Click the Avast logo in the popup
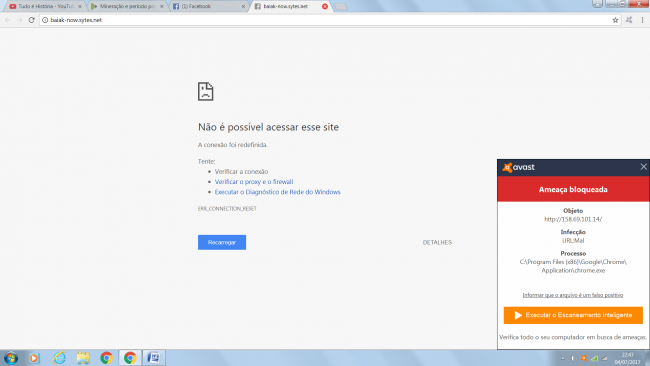This screenshot has width=650, height=366. [519, 167]
